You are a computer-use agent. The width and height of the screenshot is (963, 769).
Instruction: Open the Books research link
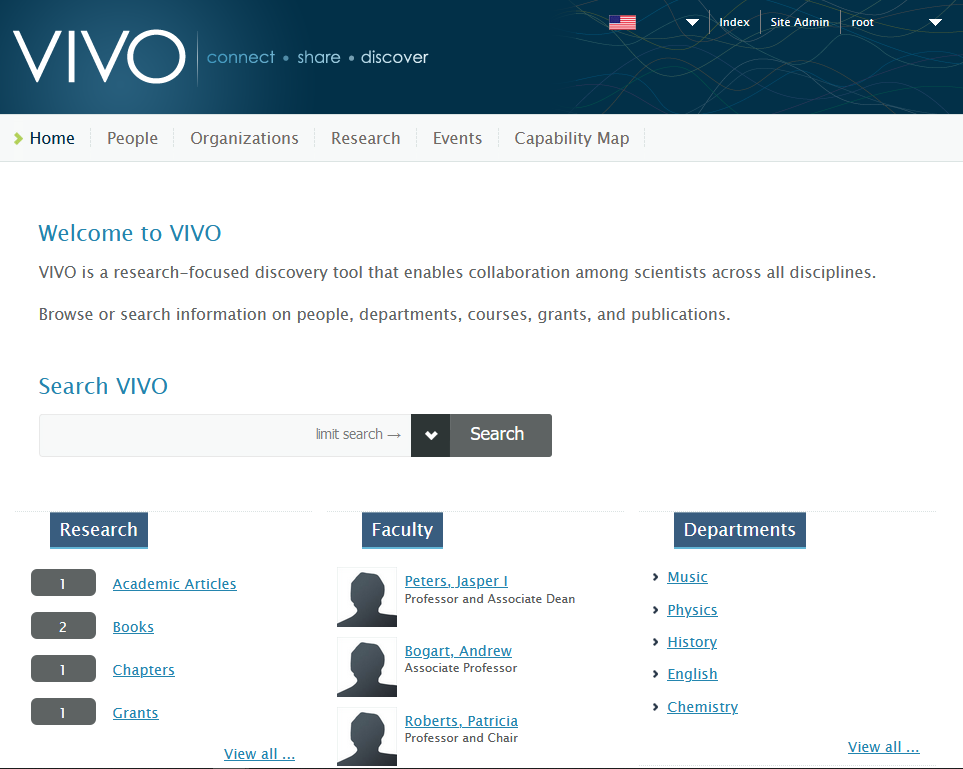(133, 627)
